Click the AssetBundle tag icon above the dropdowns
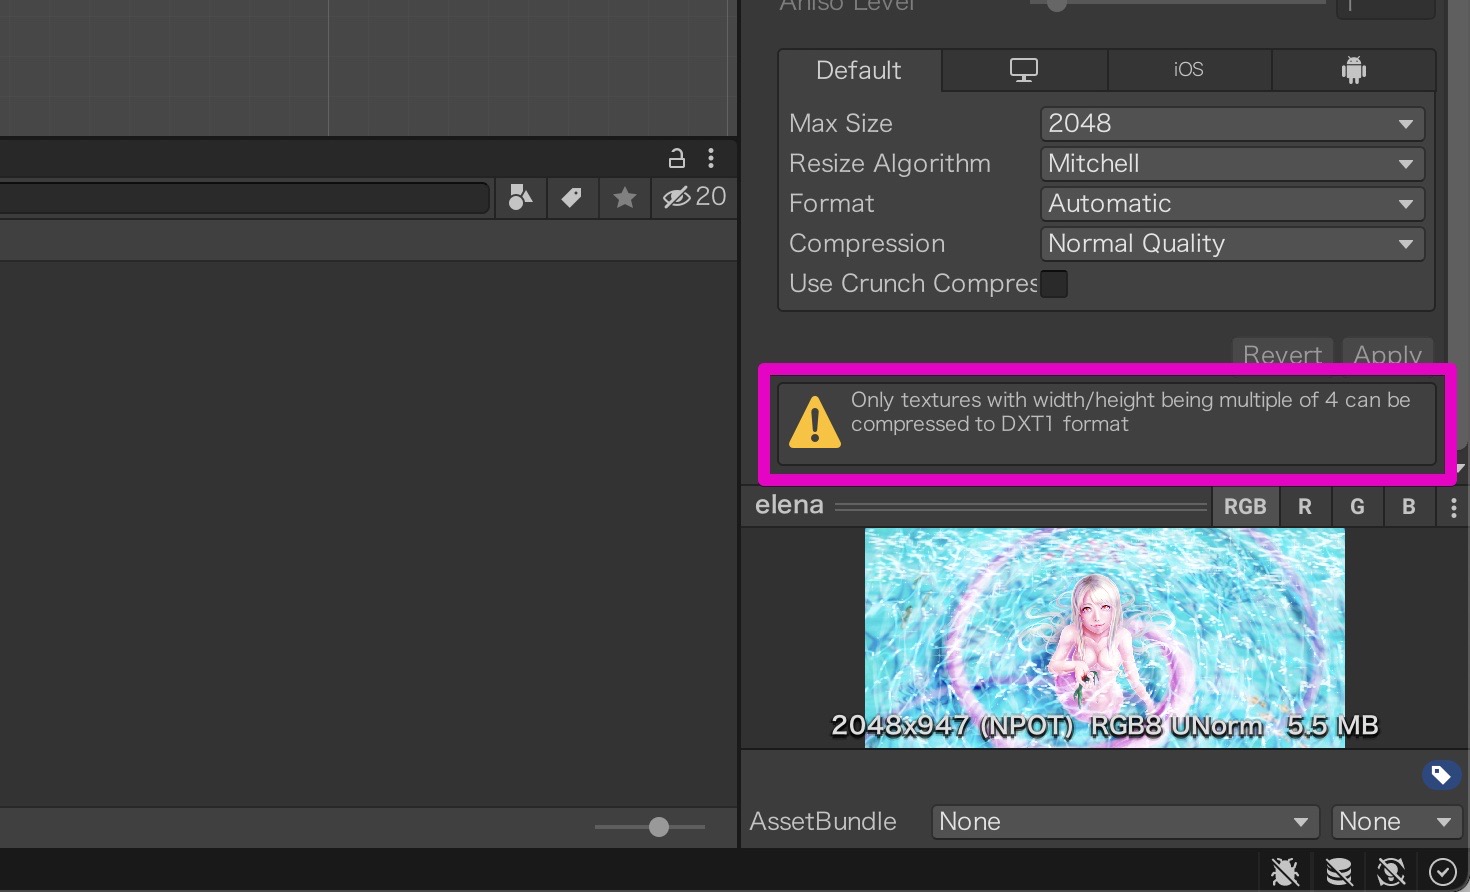Viewport: 1470px width, 892px height. click(x=1441, y=775)
